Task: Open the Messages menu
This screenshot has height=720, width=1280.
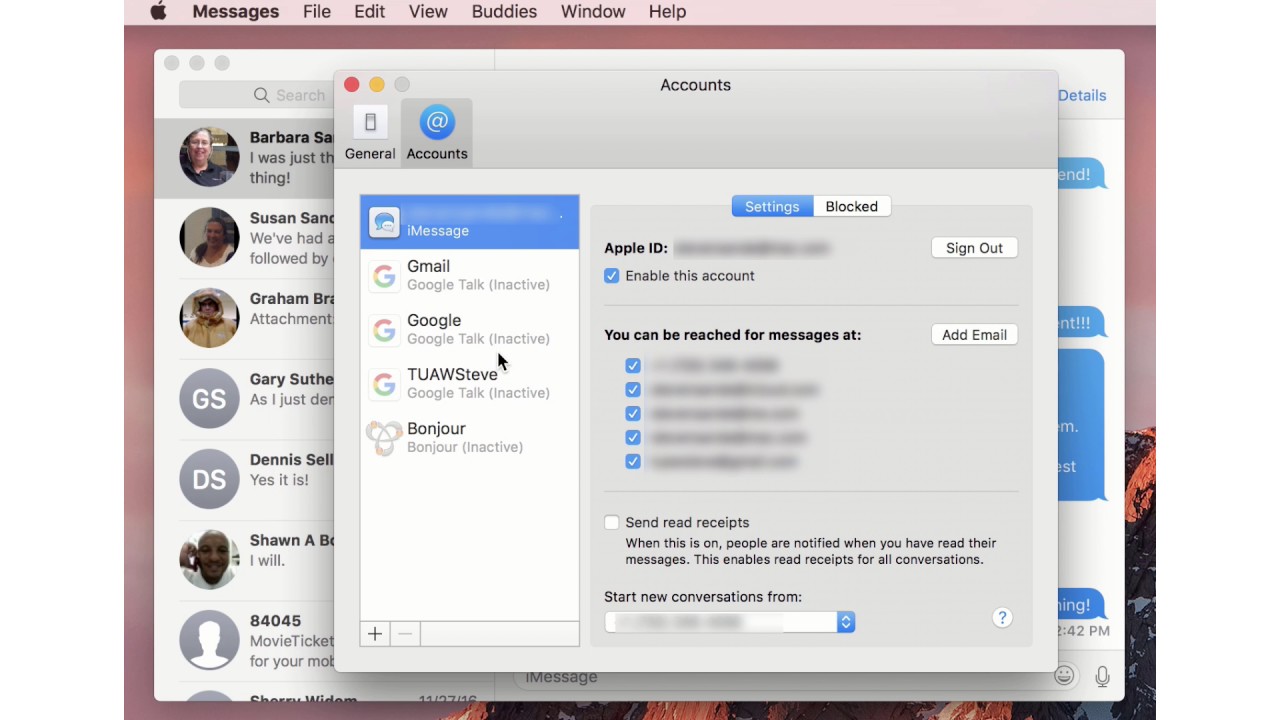Action: [x=236, y=12]
